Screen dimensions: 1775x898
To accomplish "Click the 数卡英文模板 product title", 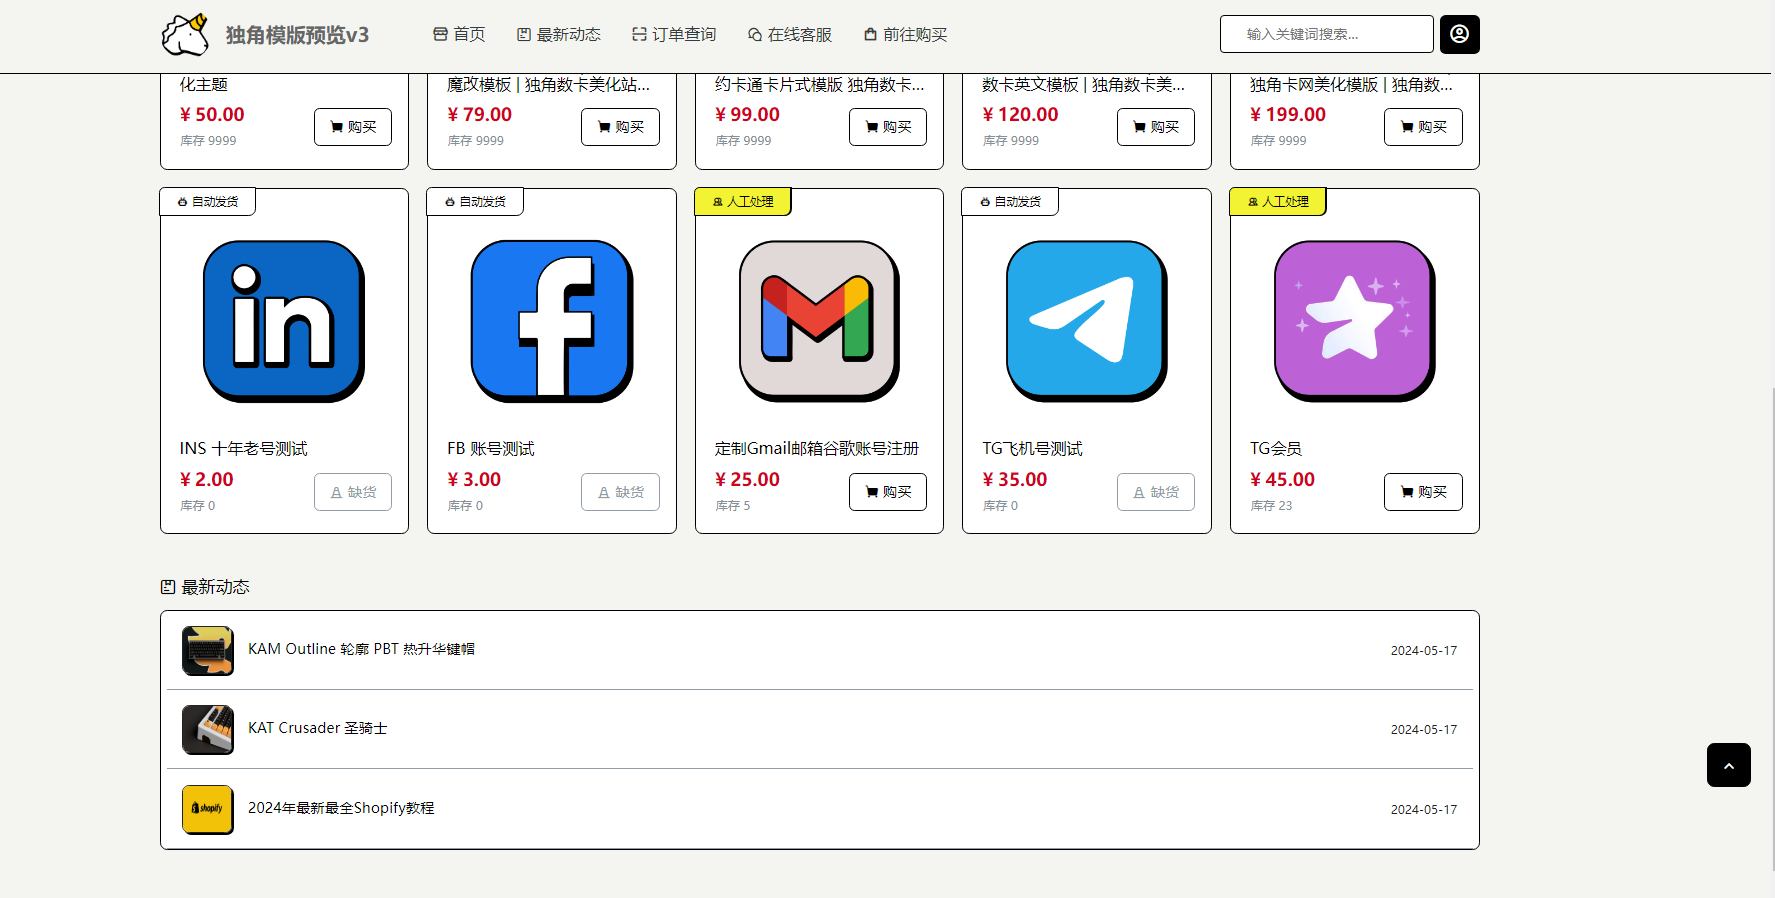I will click(1083, 85).
